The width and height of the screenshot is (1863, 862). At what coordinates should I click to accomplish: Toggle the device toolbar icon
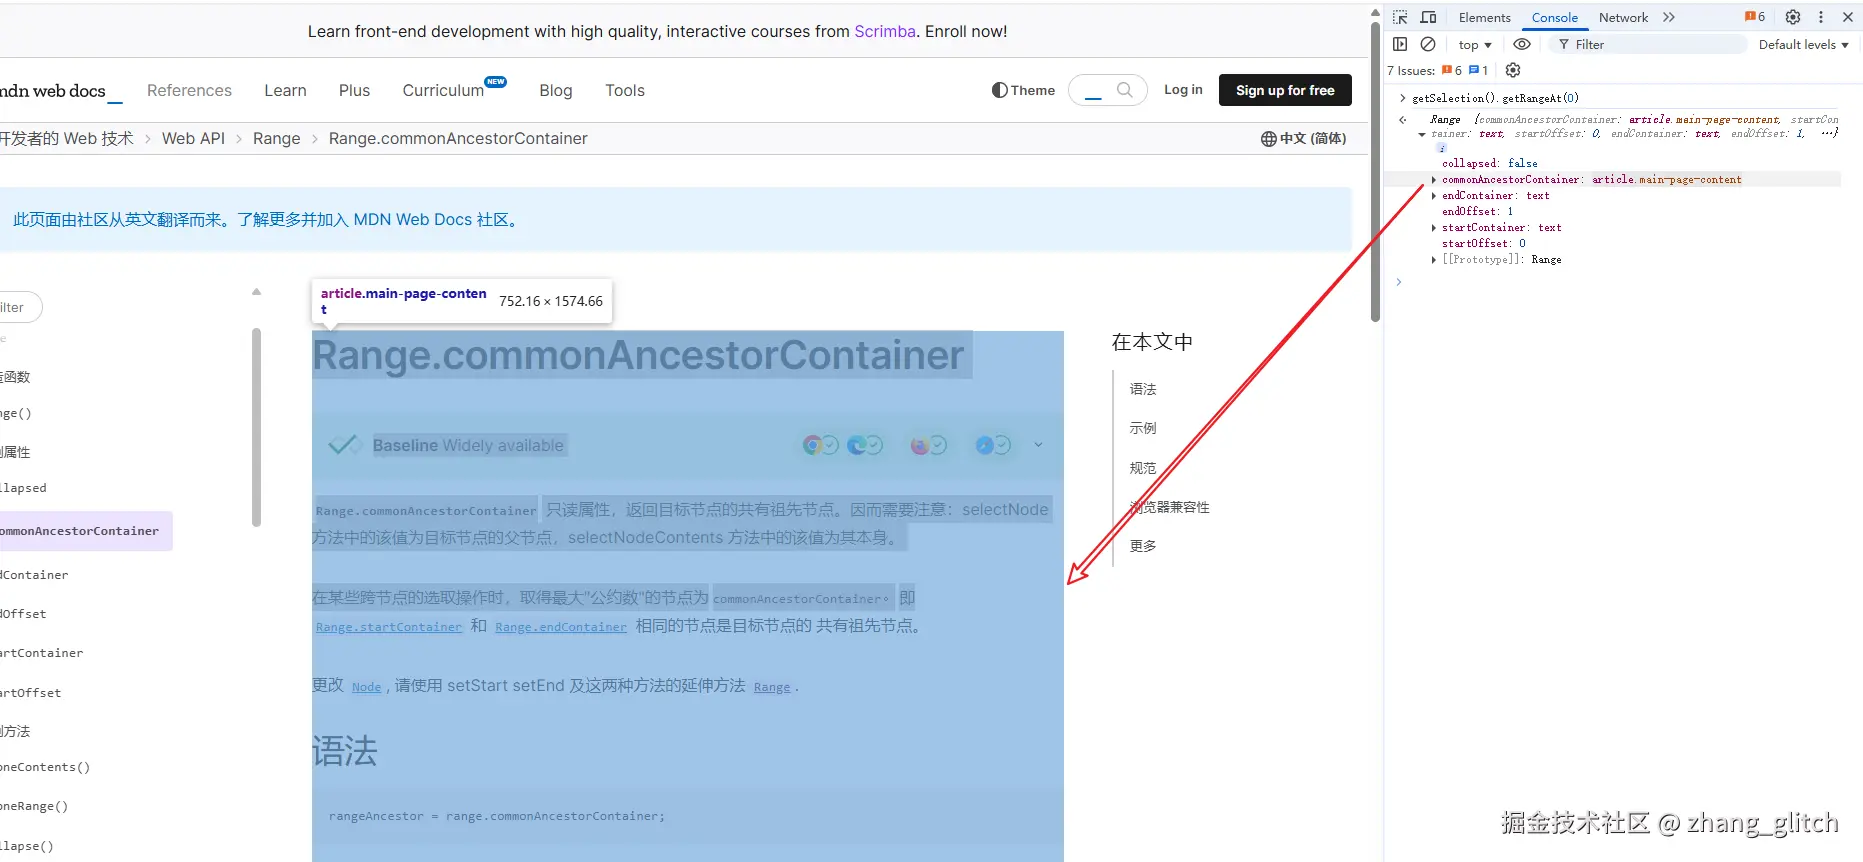pyautogui.click(x=1428, y=17)
